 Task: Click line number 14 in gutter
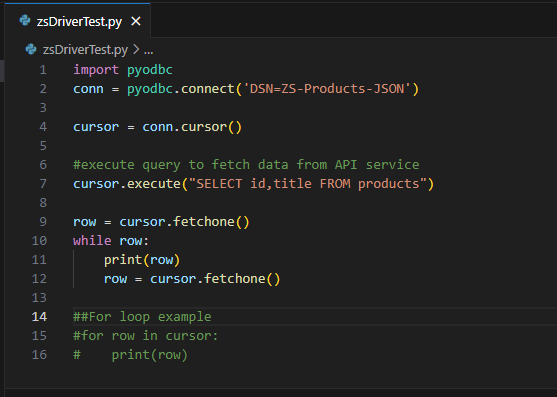point(39,317)
